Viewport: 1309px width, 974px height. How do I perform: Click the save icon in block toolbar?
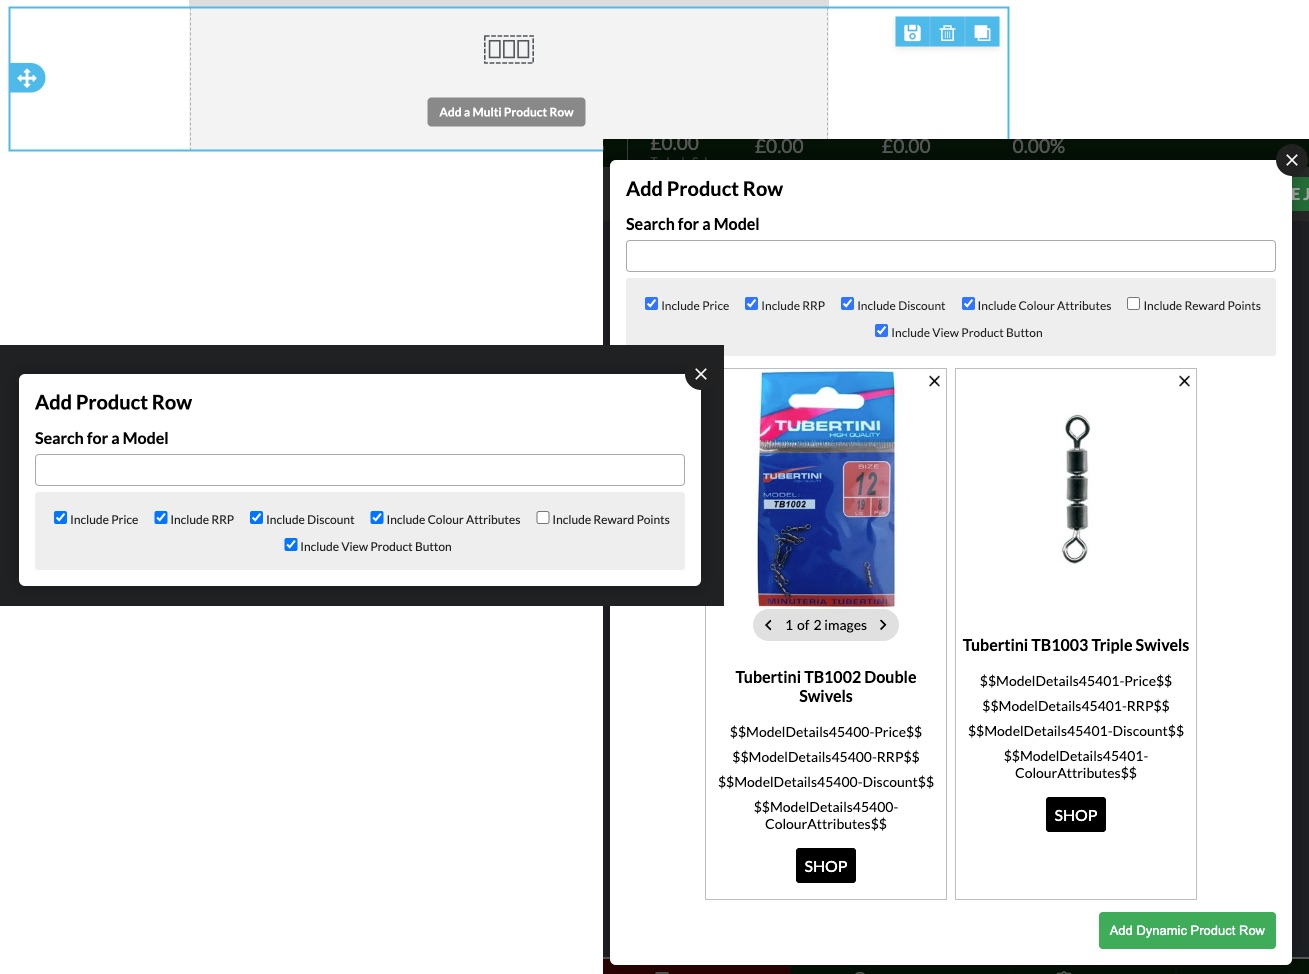pyautogui.click(x=912, y=33)
